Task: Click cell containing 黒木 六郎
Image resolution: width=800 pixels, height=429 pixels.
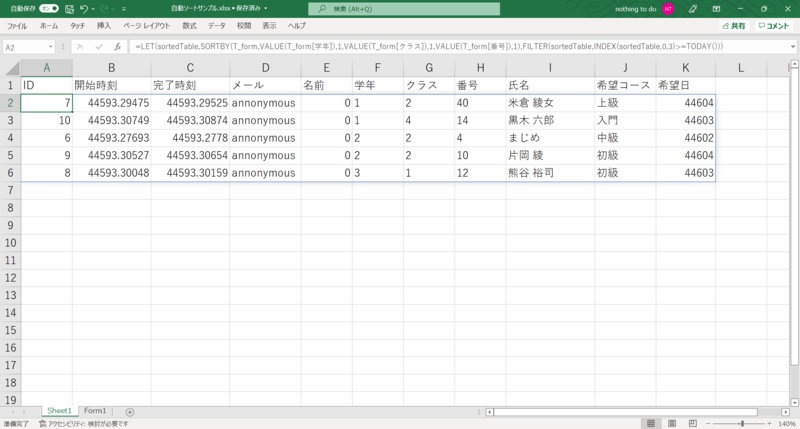Action: point(550,120)
